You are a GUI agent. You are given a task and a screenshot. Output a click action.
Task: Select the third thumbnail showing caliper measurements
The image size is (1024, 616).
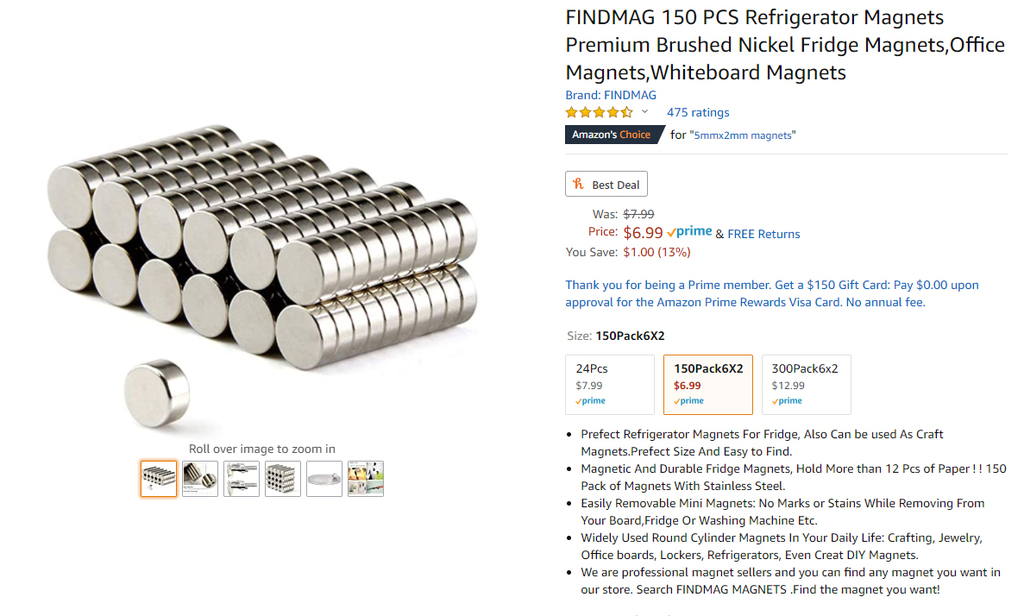pos(242,479)
